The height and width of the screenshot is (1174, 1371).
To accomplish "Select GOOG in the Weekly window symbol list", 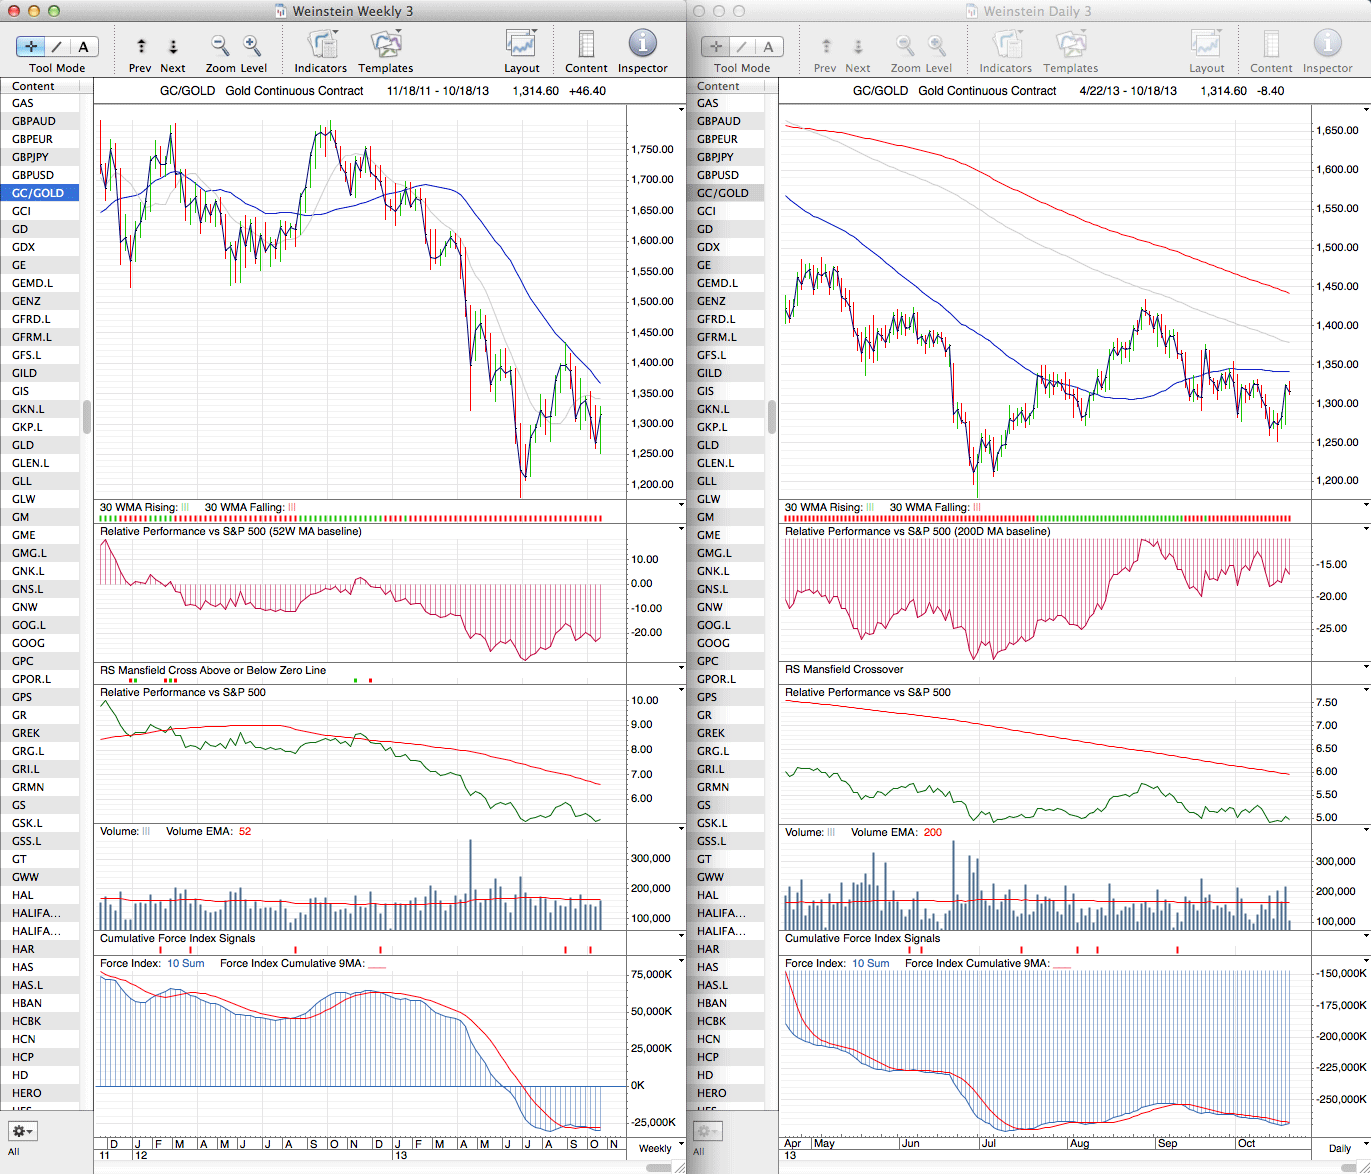I will [x=28, y=643].
